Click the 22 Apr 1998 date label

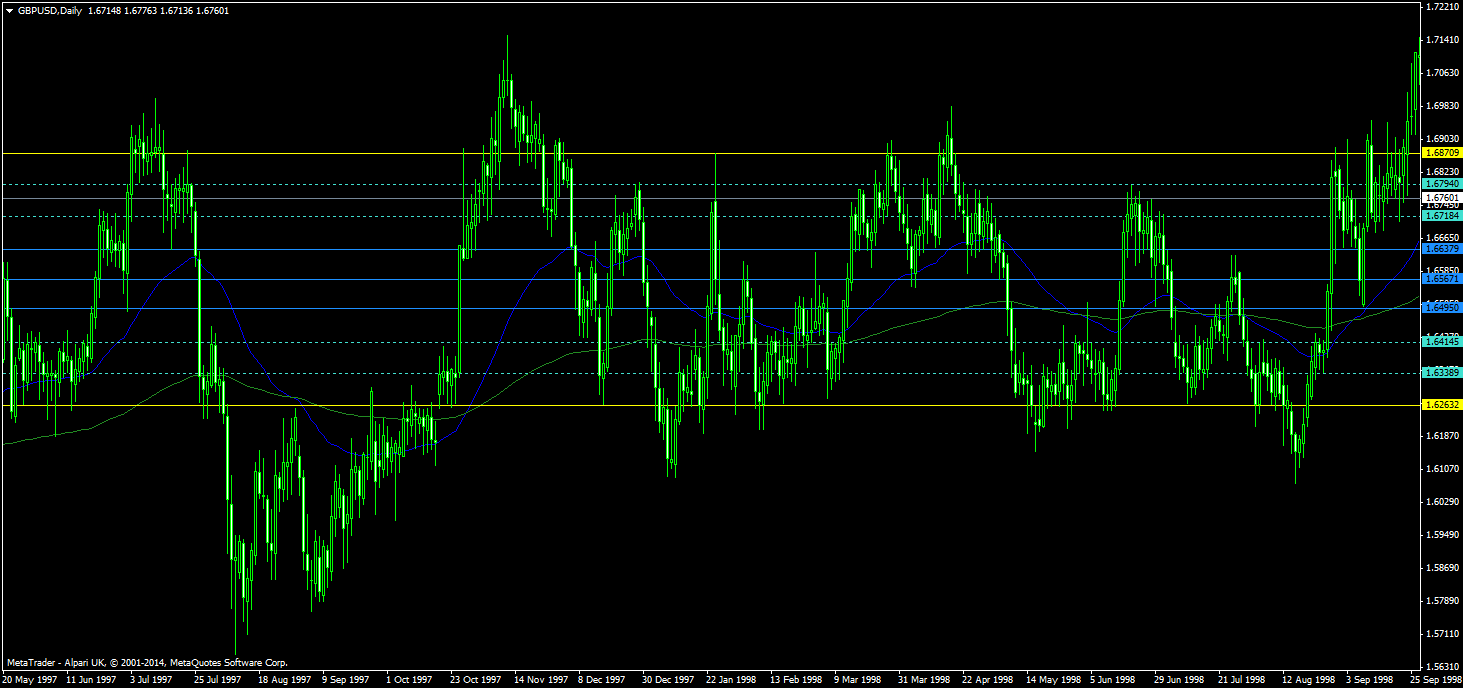click(x=988, y=679)
